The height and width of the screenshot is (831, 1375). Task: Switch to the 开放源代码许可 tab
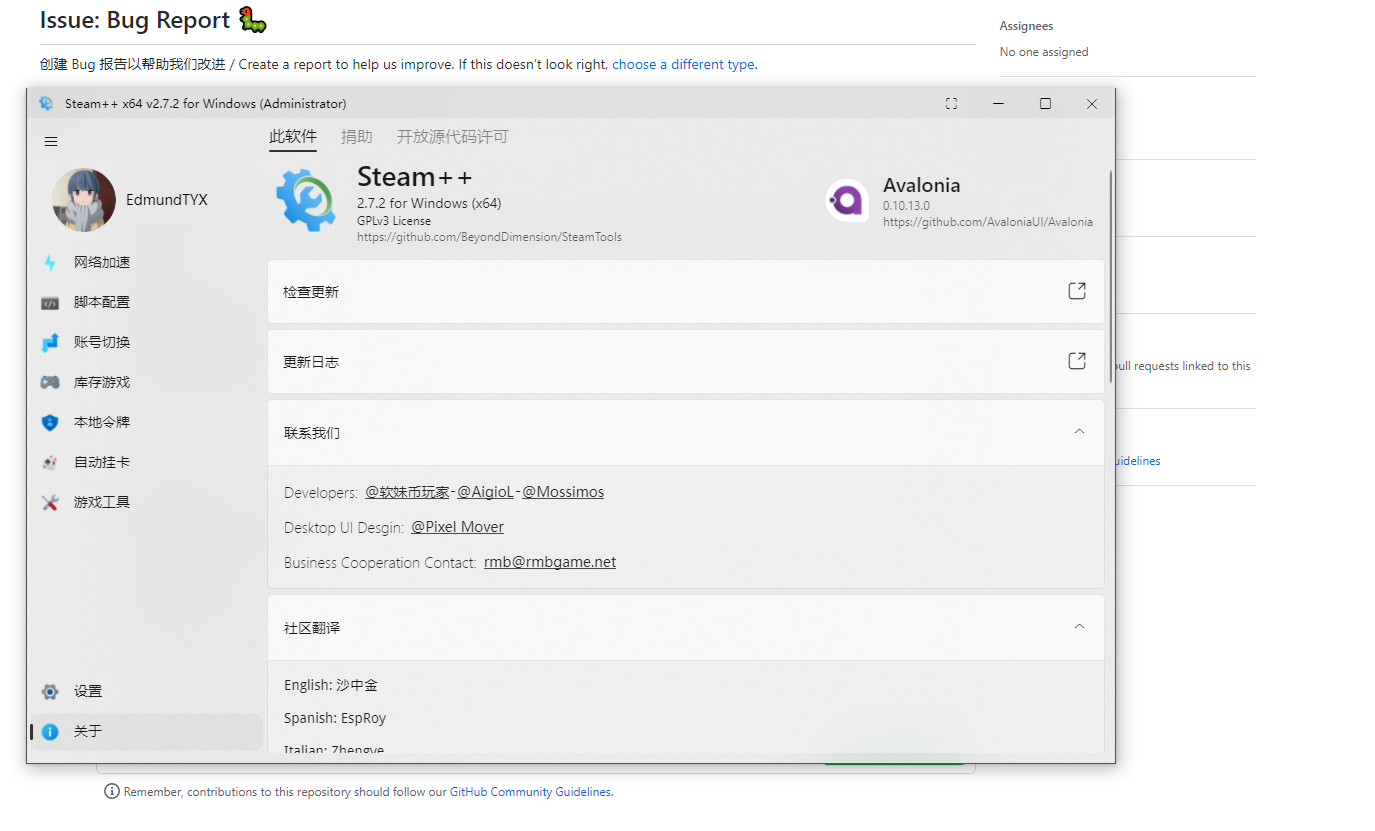pyautogui.click(x=450, y=137)
